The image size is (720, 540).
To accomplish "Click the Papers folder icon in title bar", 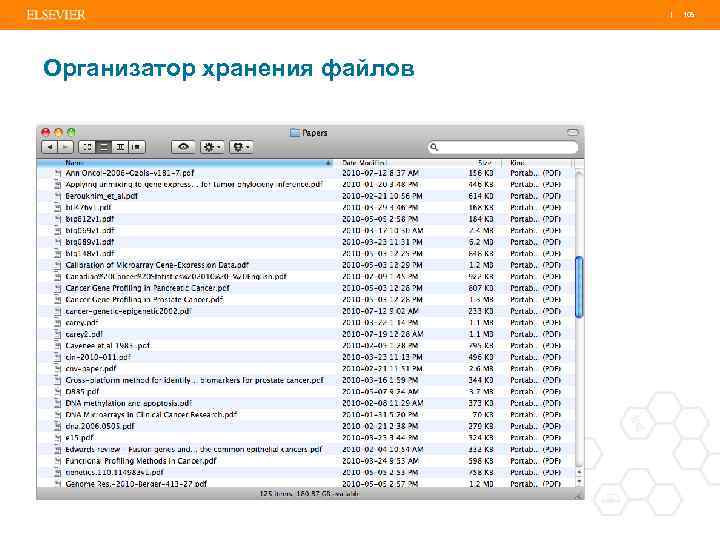I will tap(294, 133).
